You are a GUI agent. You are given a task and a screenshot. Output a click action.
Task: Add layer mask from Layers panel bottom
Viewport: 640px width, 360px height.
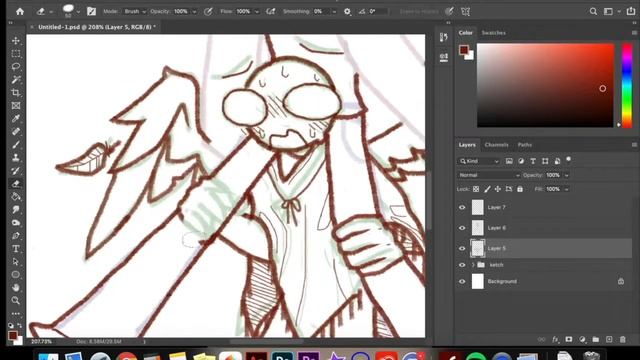click(569, 339)
